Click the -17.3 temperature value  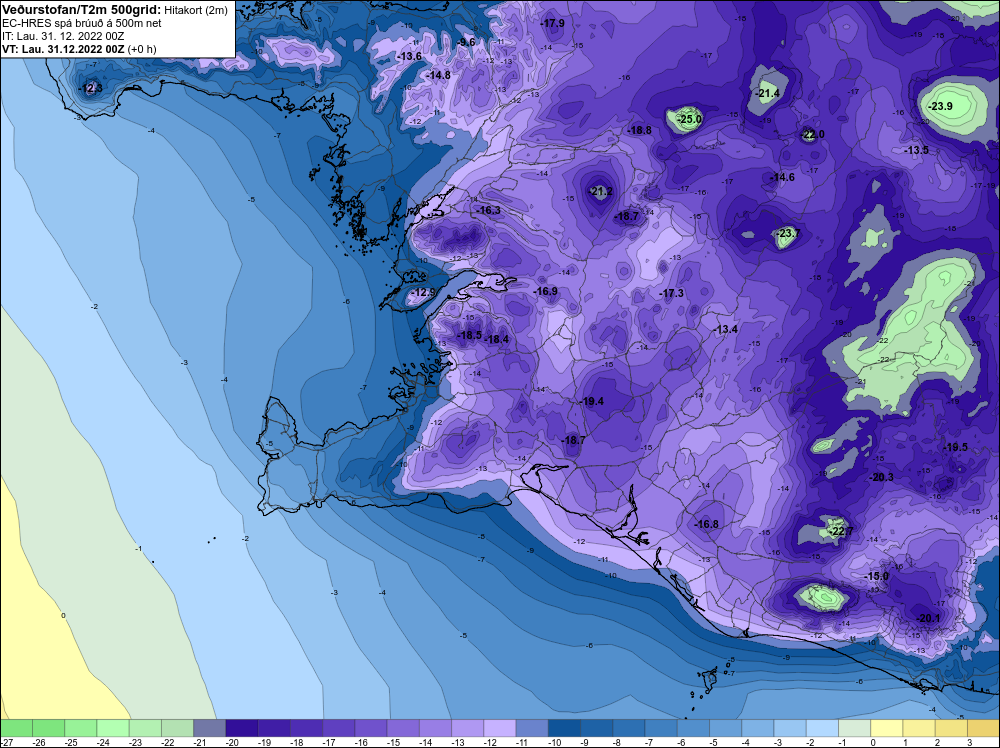672,293
